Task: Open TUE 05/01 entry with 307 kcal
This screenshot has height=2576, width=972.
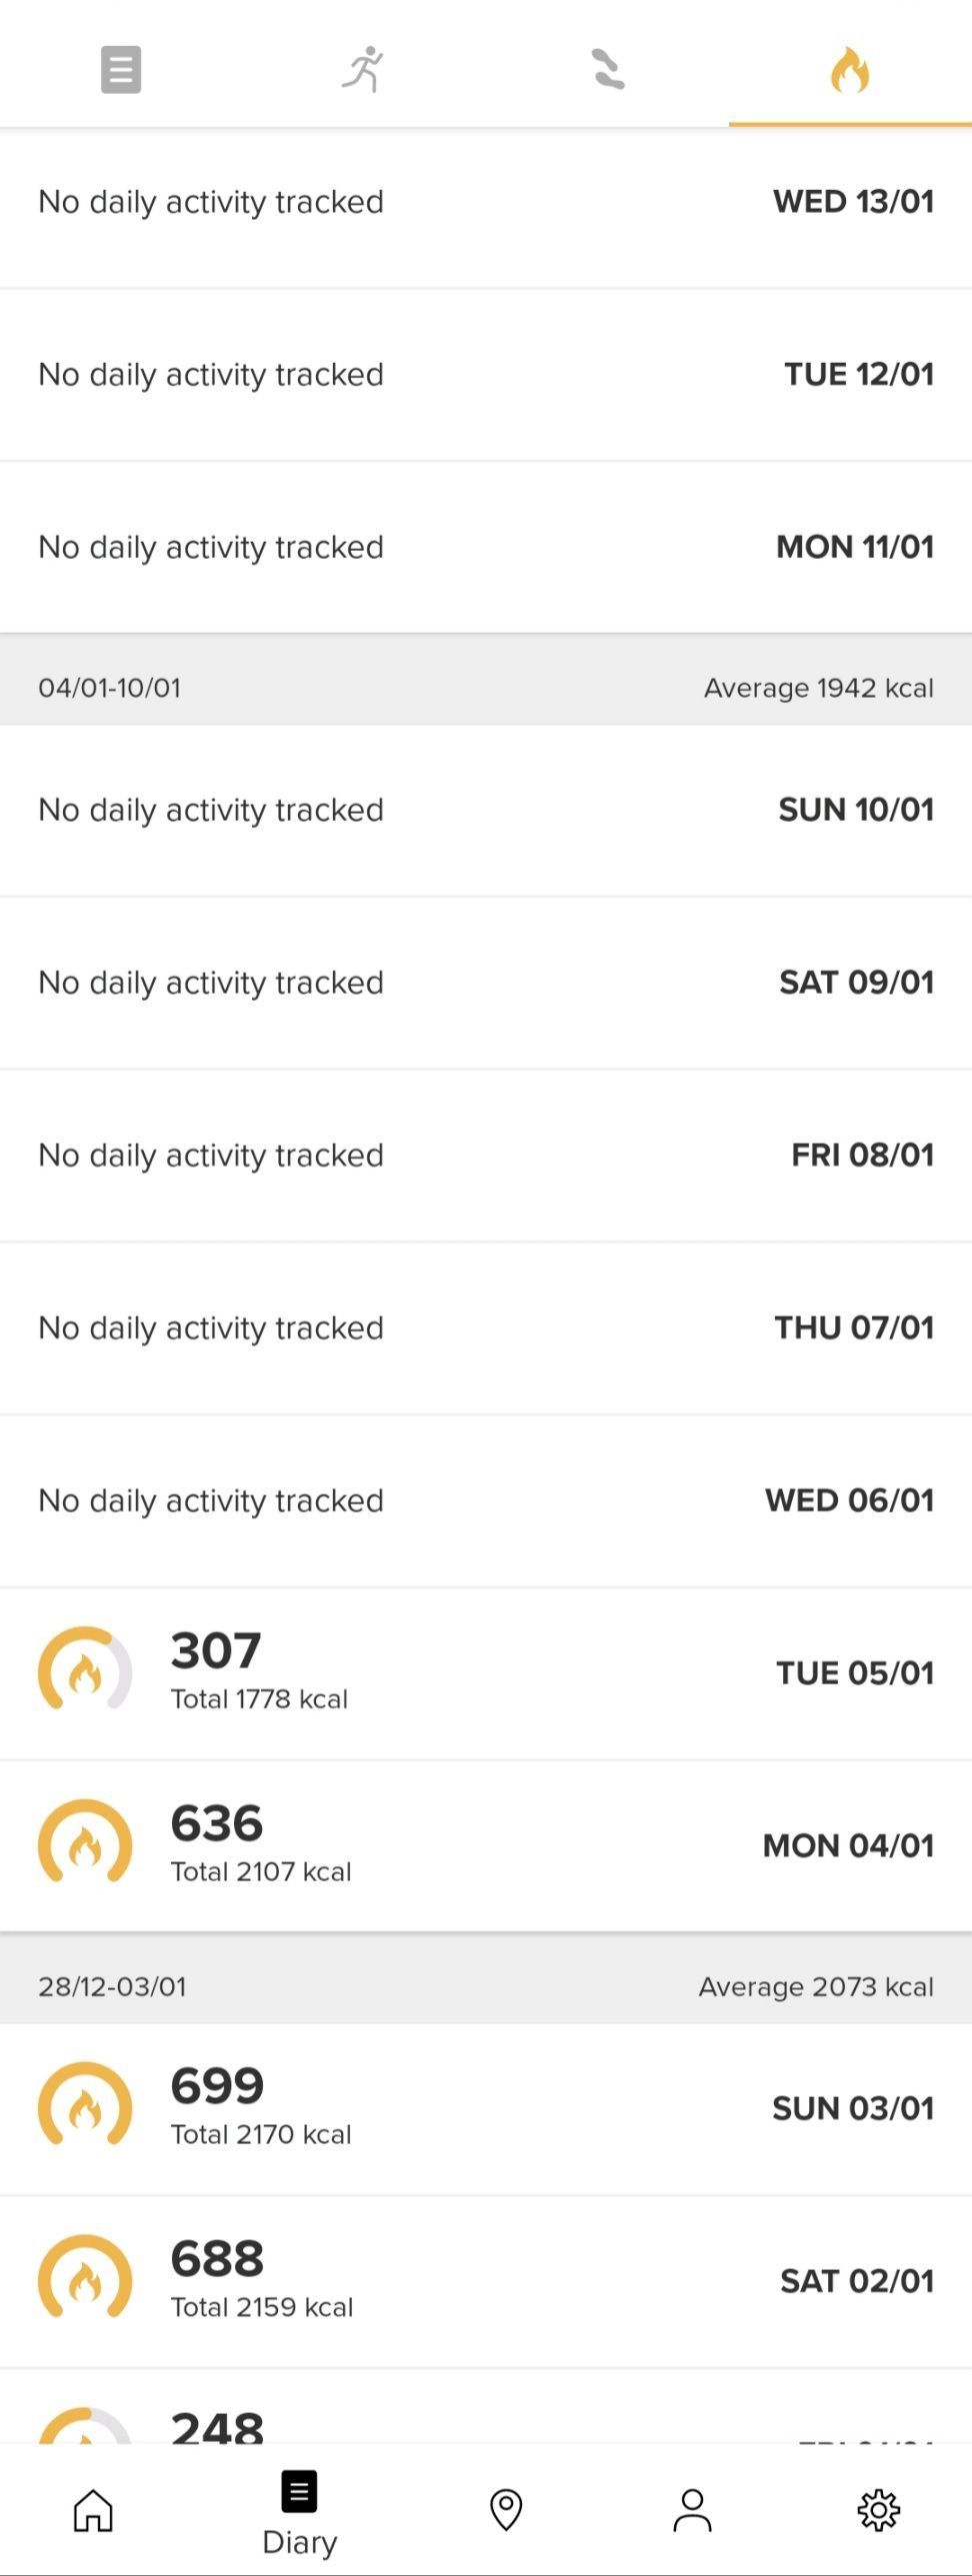Action: tap(486, 1673)
